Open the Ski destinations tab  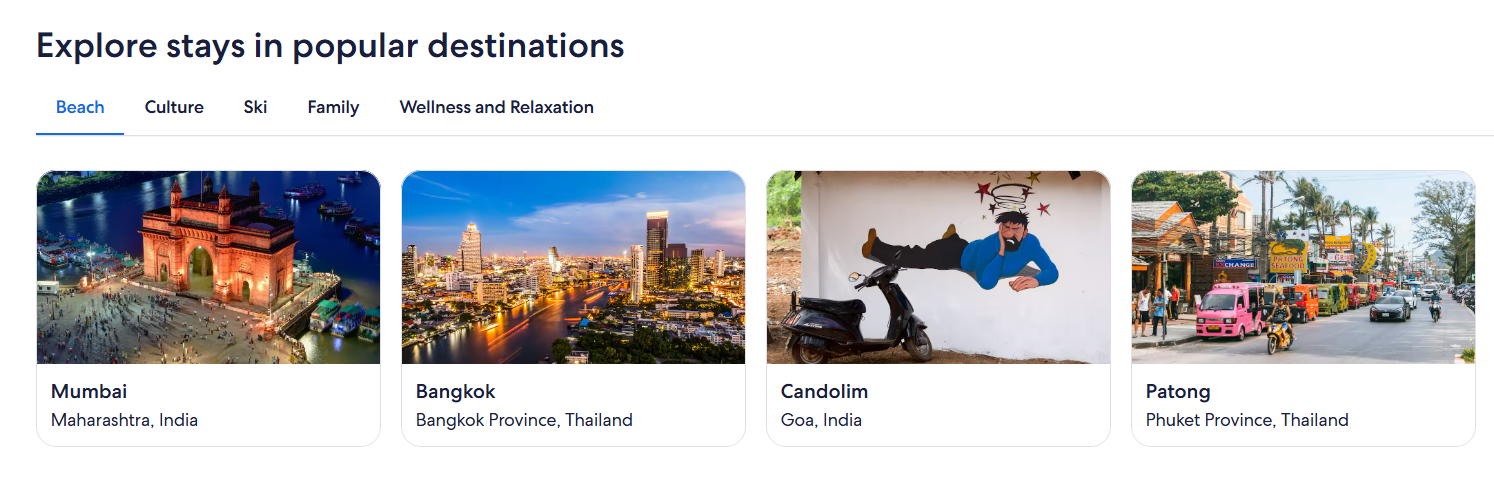[255, 107]
